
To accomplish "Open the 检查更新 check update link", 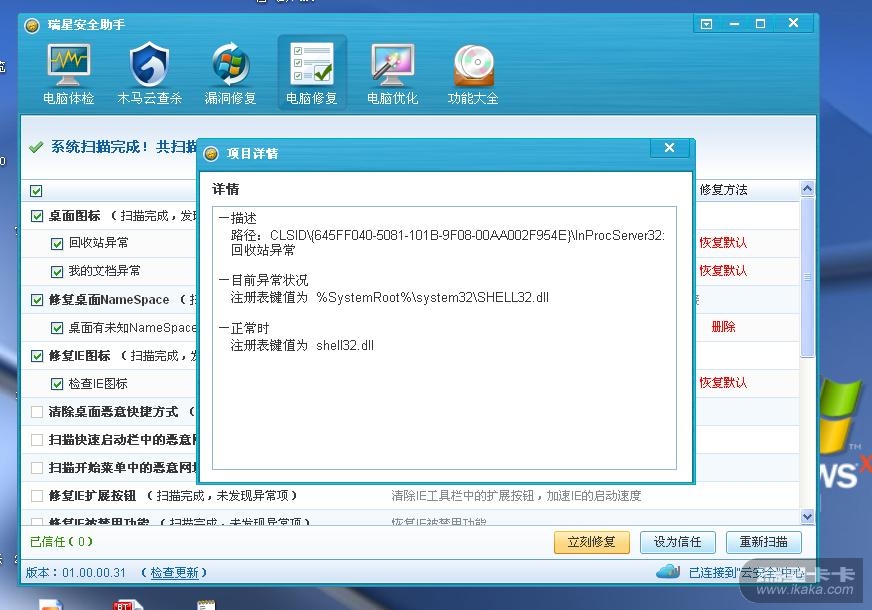I will pos(174,572).
